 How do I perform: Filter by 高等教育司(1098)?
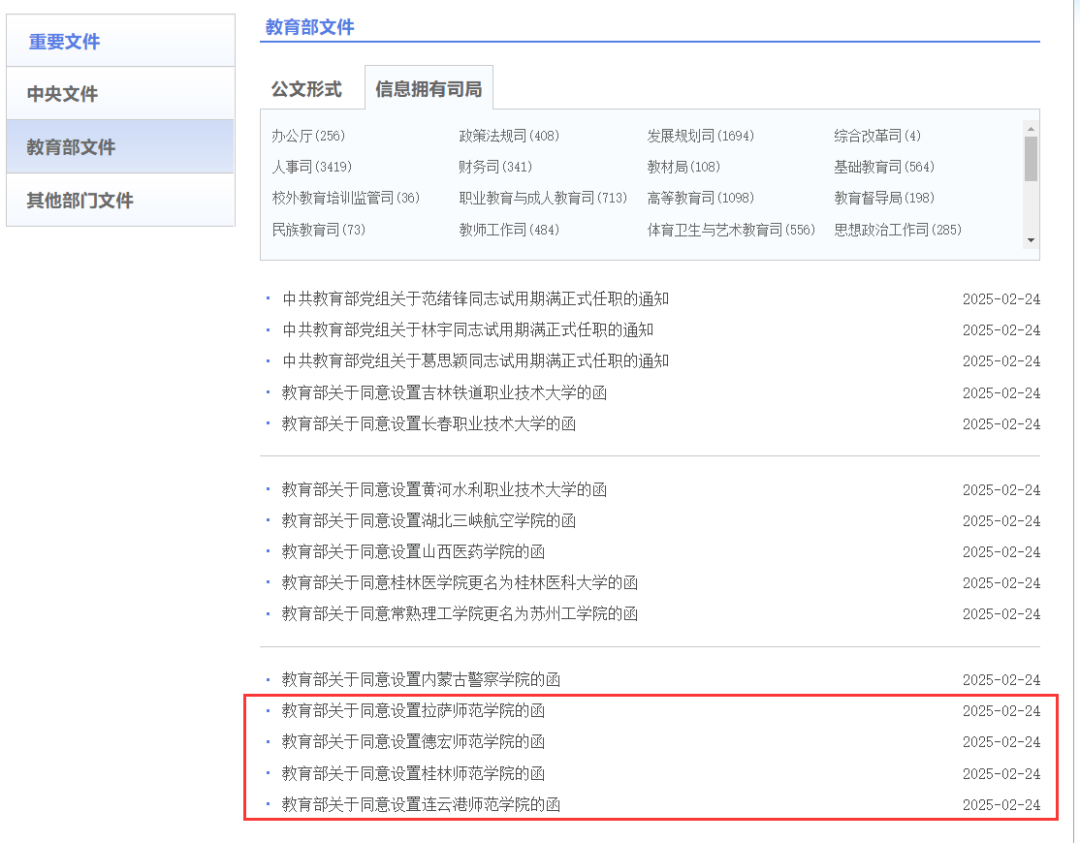(700, 198)
